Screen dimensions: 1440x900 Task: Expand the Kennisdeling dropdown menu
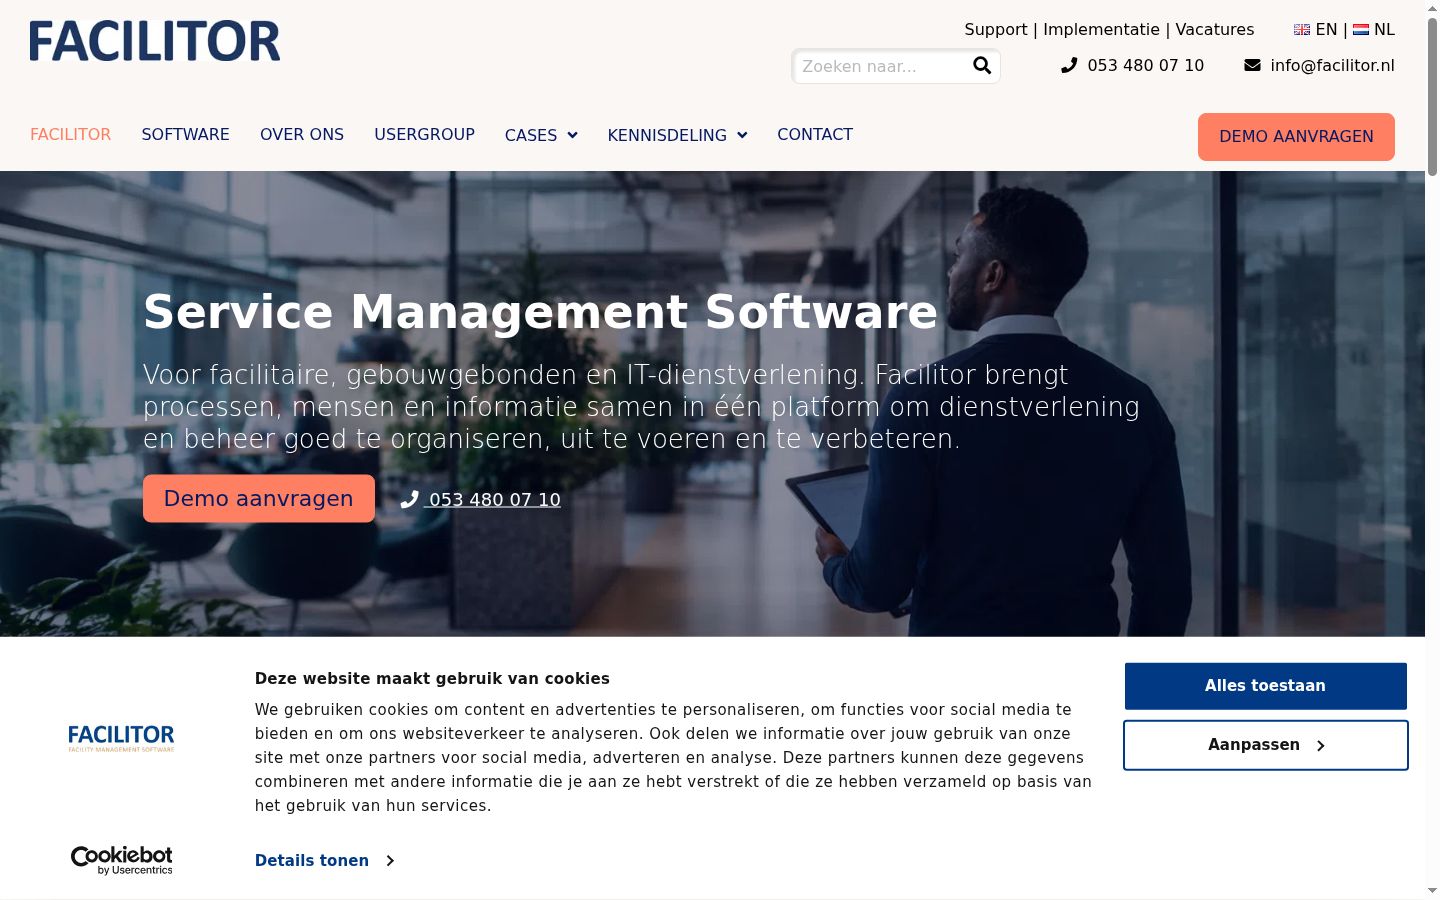coord(677,135)
